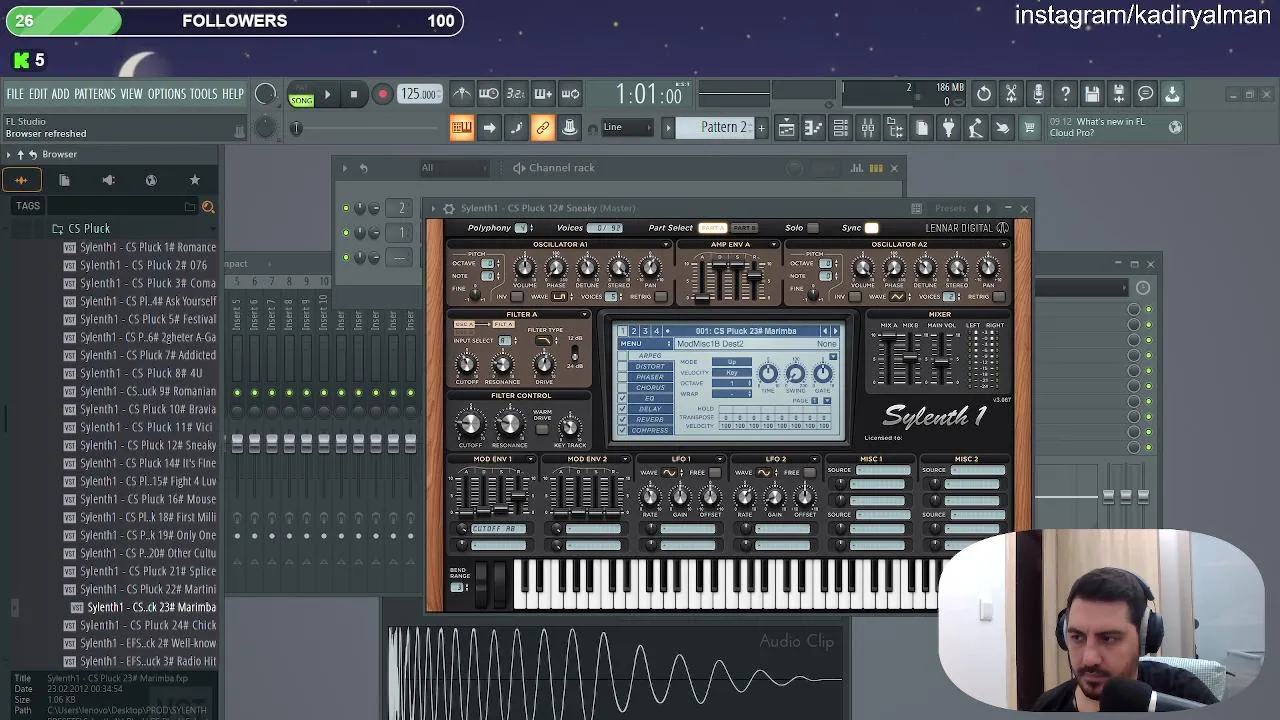
Task: Click the microphone recording icon
Action: click(x=1038, y=94)
